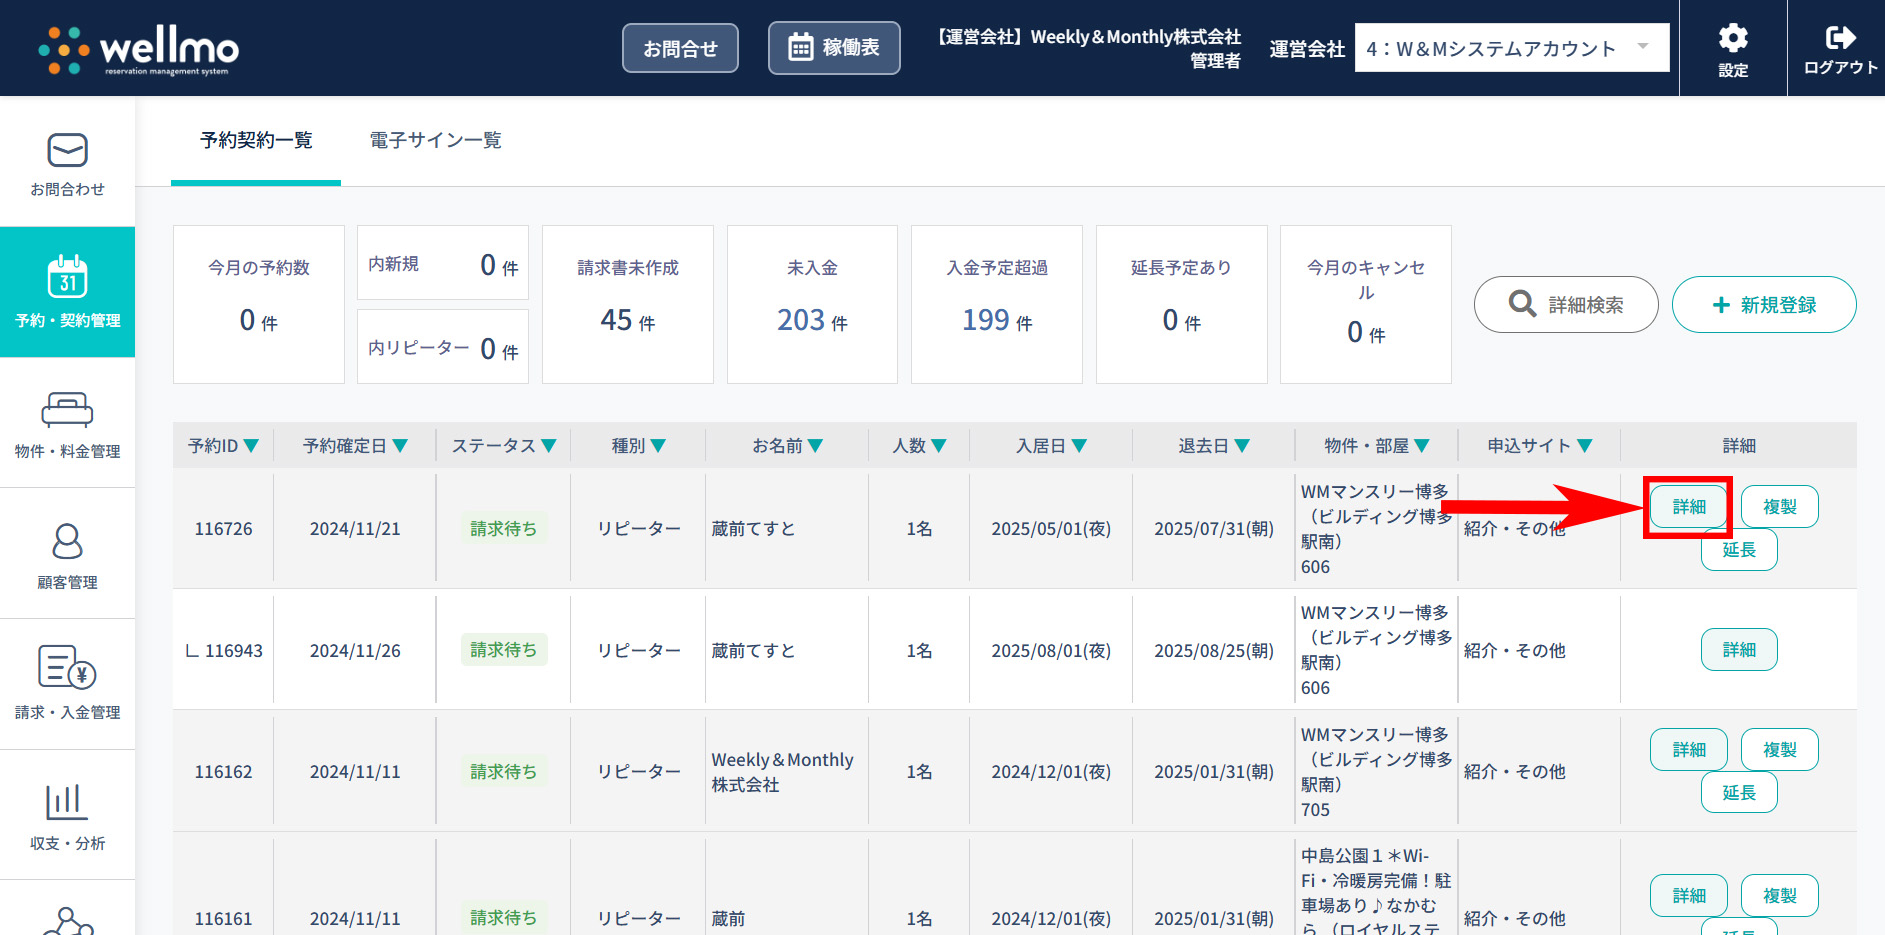Sort by お名前 column arrow

815,446
